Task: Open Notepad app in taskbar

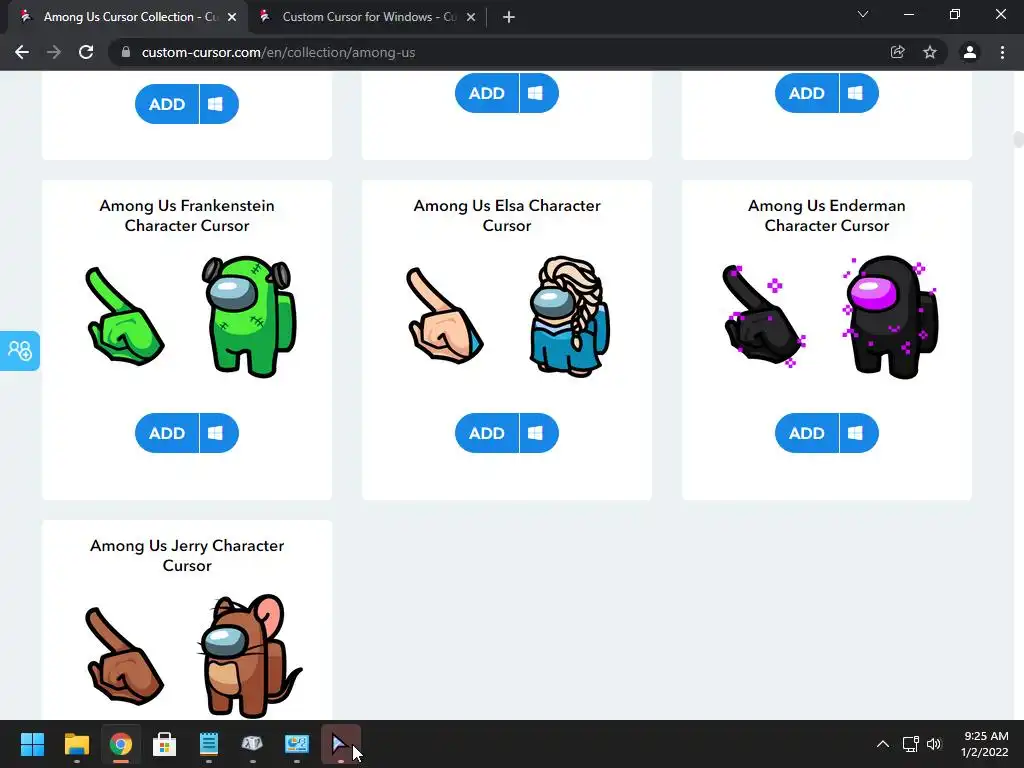Action: pyautogui.click(x=208, y=744)
